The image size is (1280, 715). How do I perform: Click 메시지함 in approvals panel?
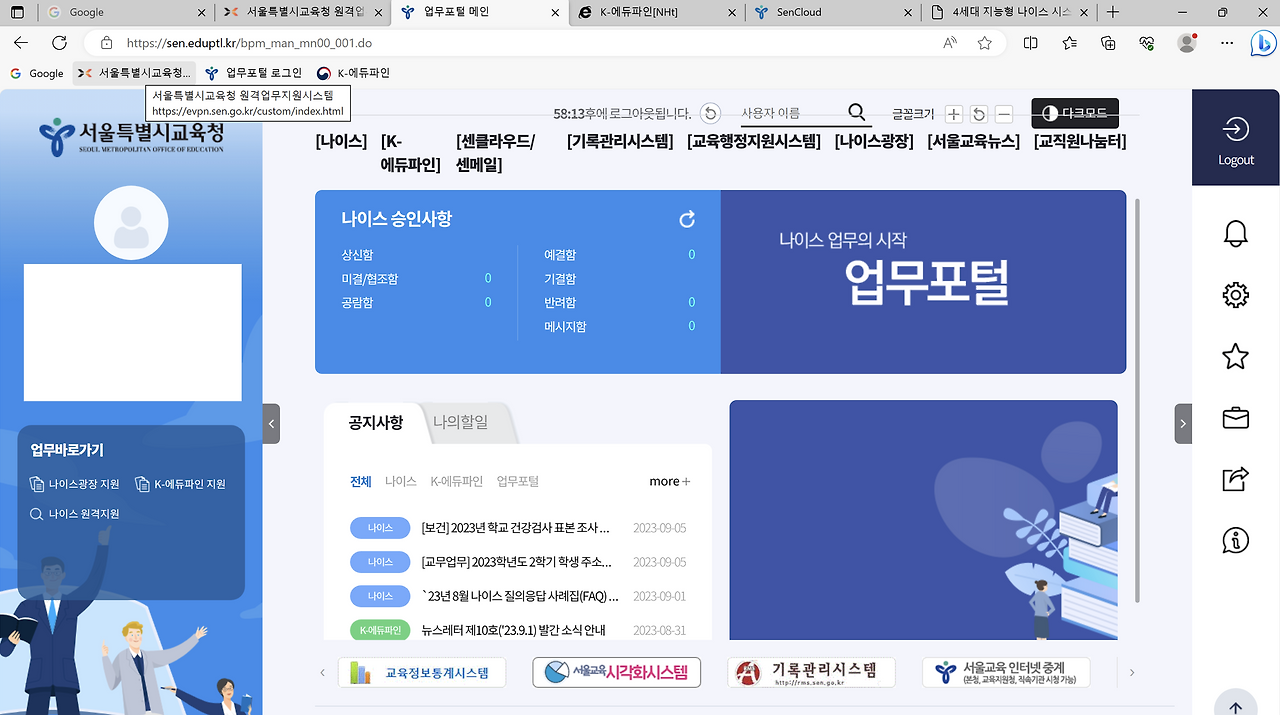point(565,326)
